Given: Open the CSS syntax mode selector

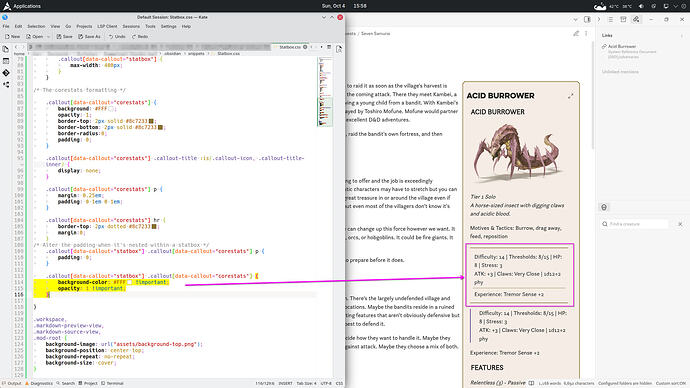Looking at the screenshot, I should [x=339, y=384].
